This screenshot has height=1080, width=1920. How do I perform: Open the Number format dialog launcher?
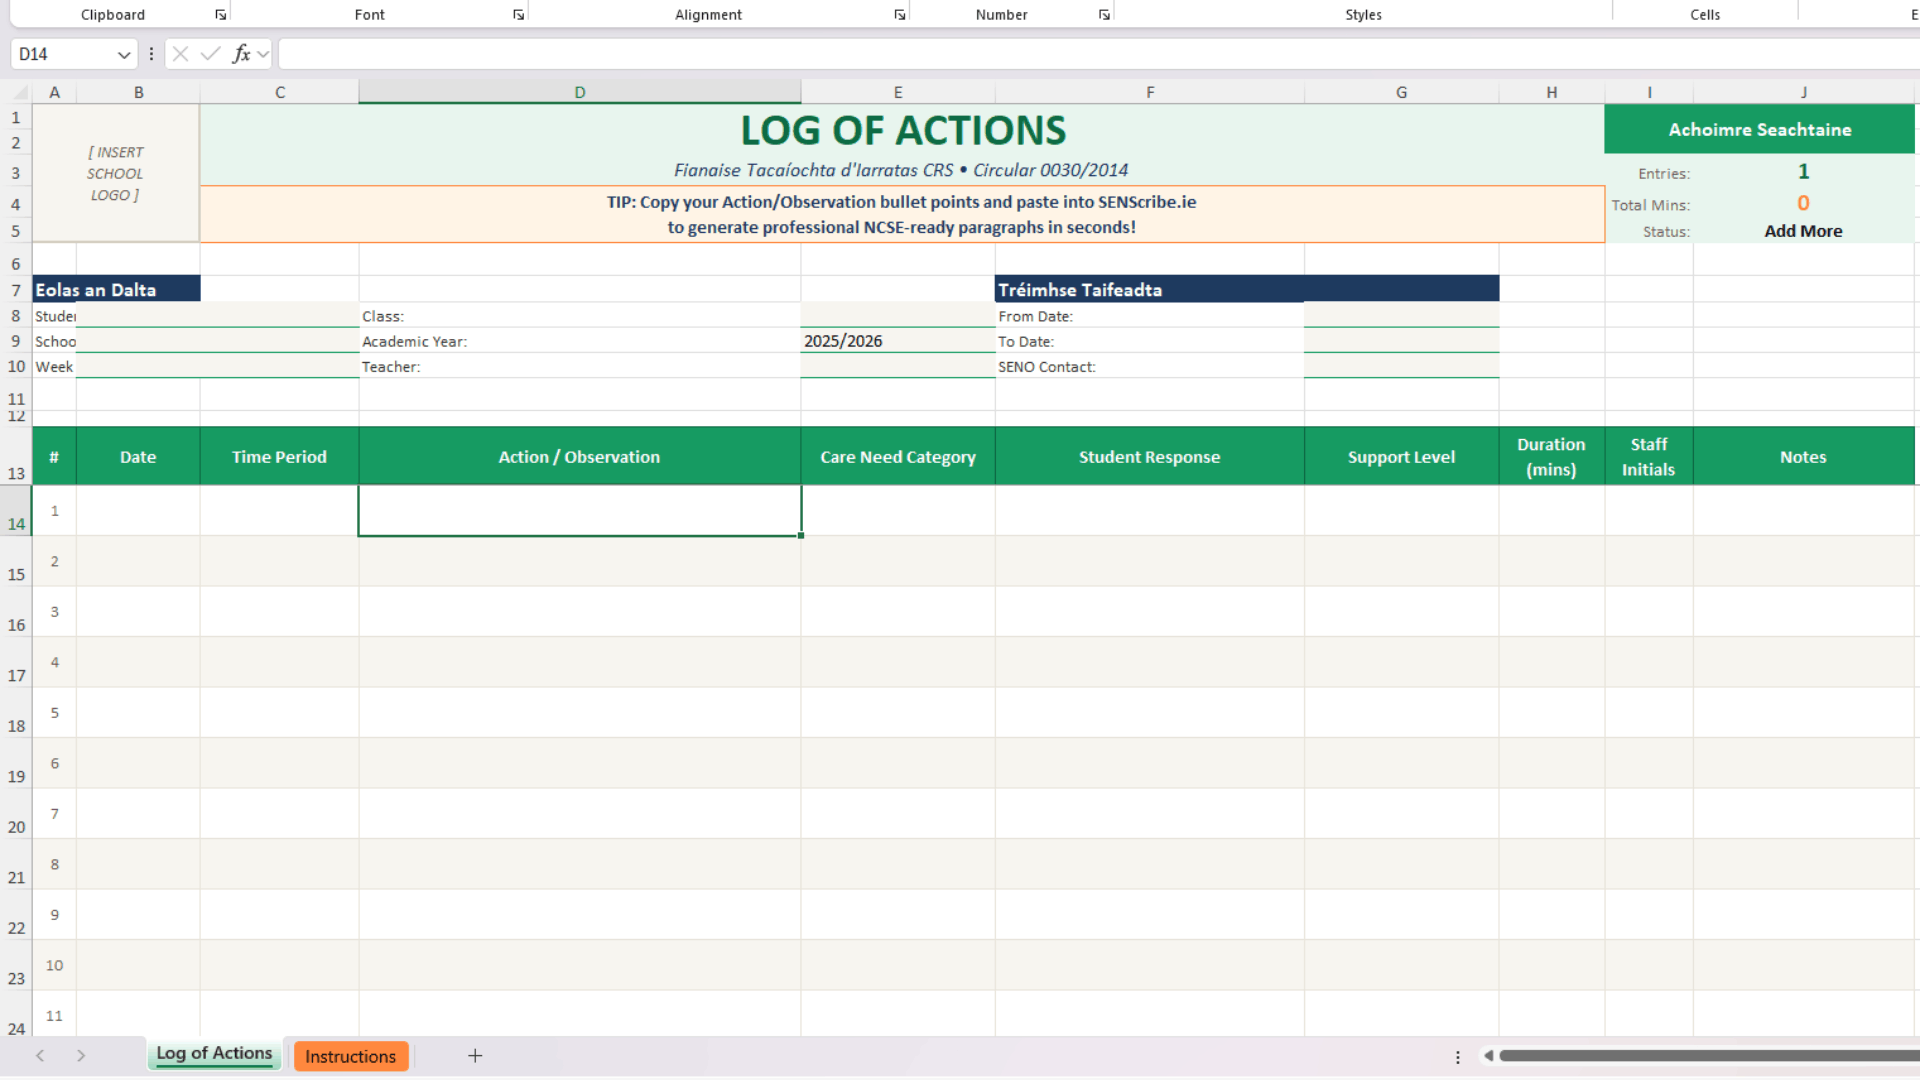[1104, 15]
